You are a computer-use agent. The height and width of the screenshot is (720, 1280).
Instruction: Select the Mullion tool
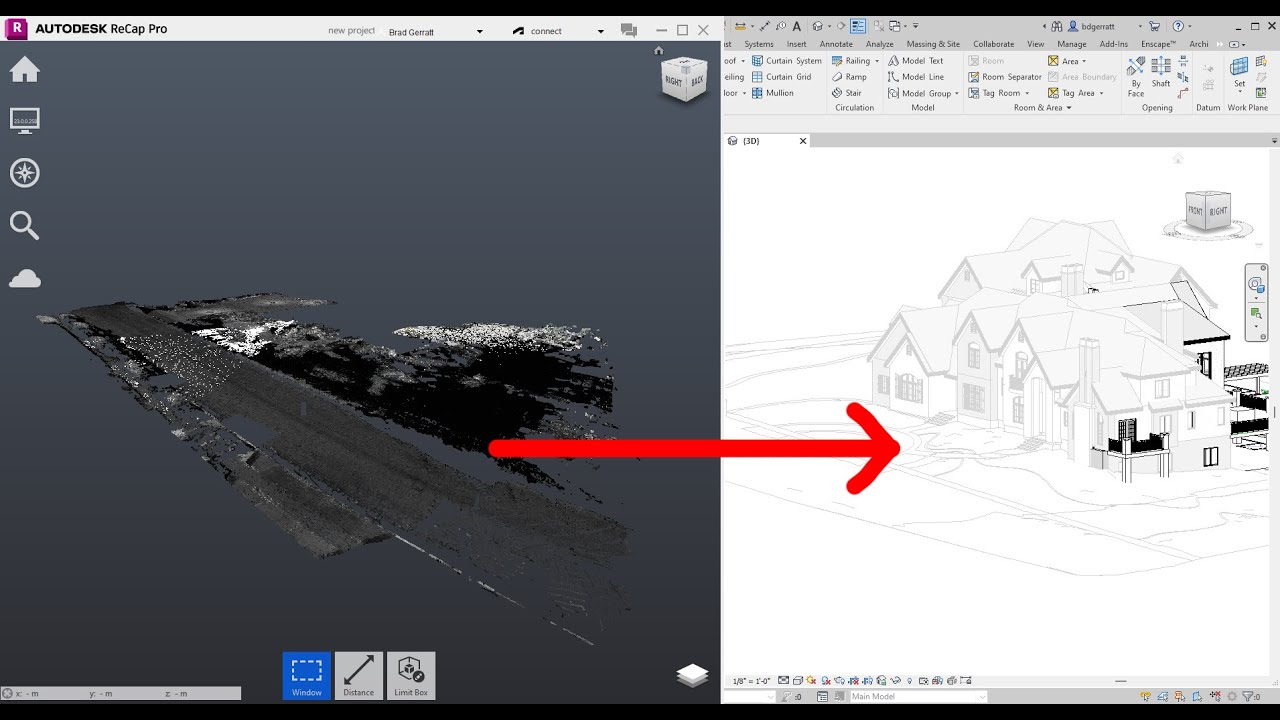click(x=772, y=93)
